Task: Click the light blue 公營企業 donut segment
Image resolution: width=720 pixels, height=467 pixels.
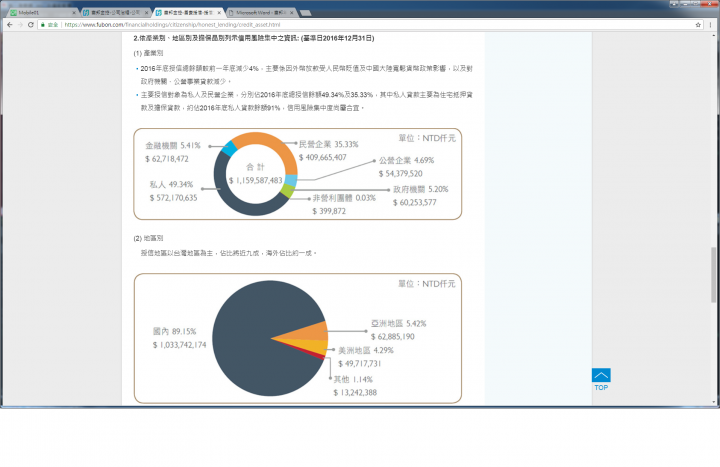Action: point(291,180)
